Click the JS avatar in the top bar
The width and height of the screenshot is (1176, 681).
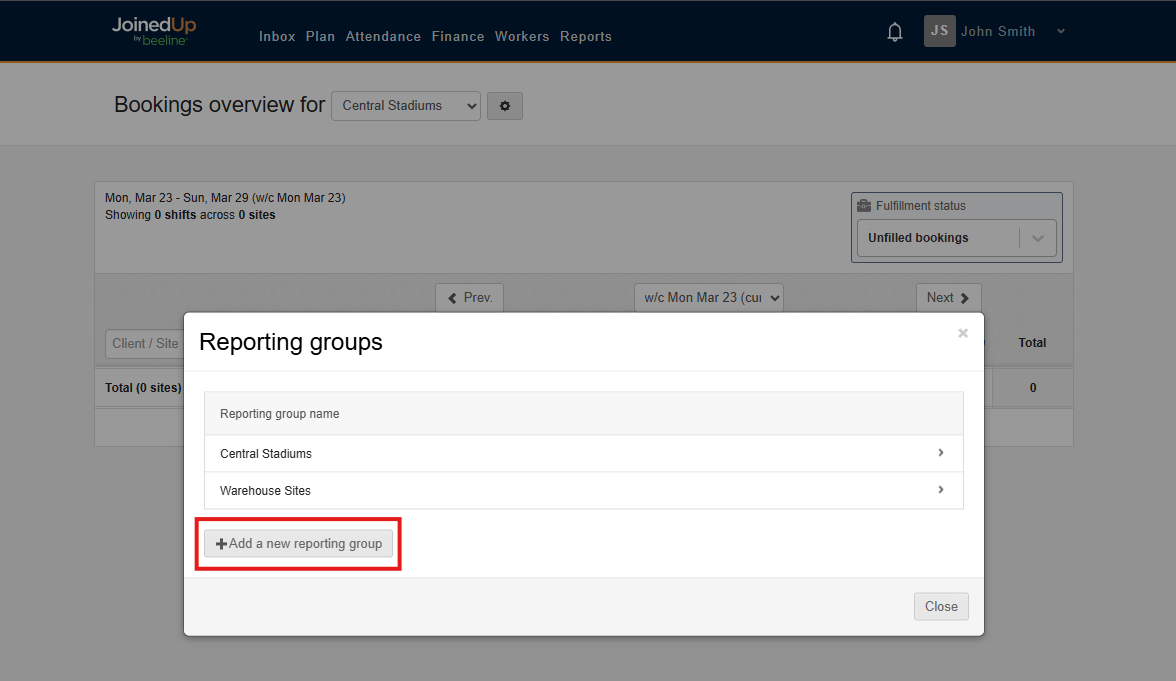(x=939, y=31)
